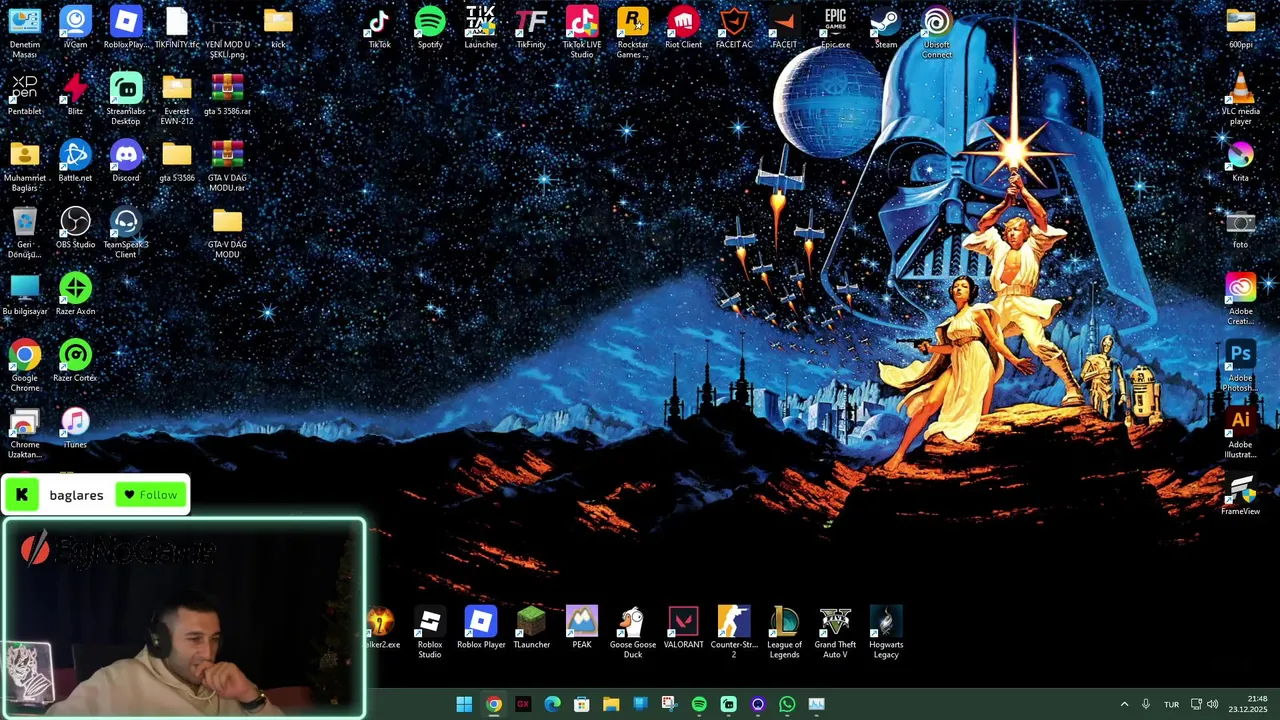This screenshot has height=720, width=1280.
Task: Open Microsoft Edge from the taskbar
Action: (x=552, y=704)
